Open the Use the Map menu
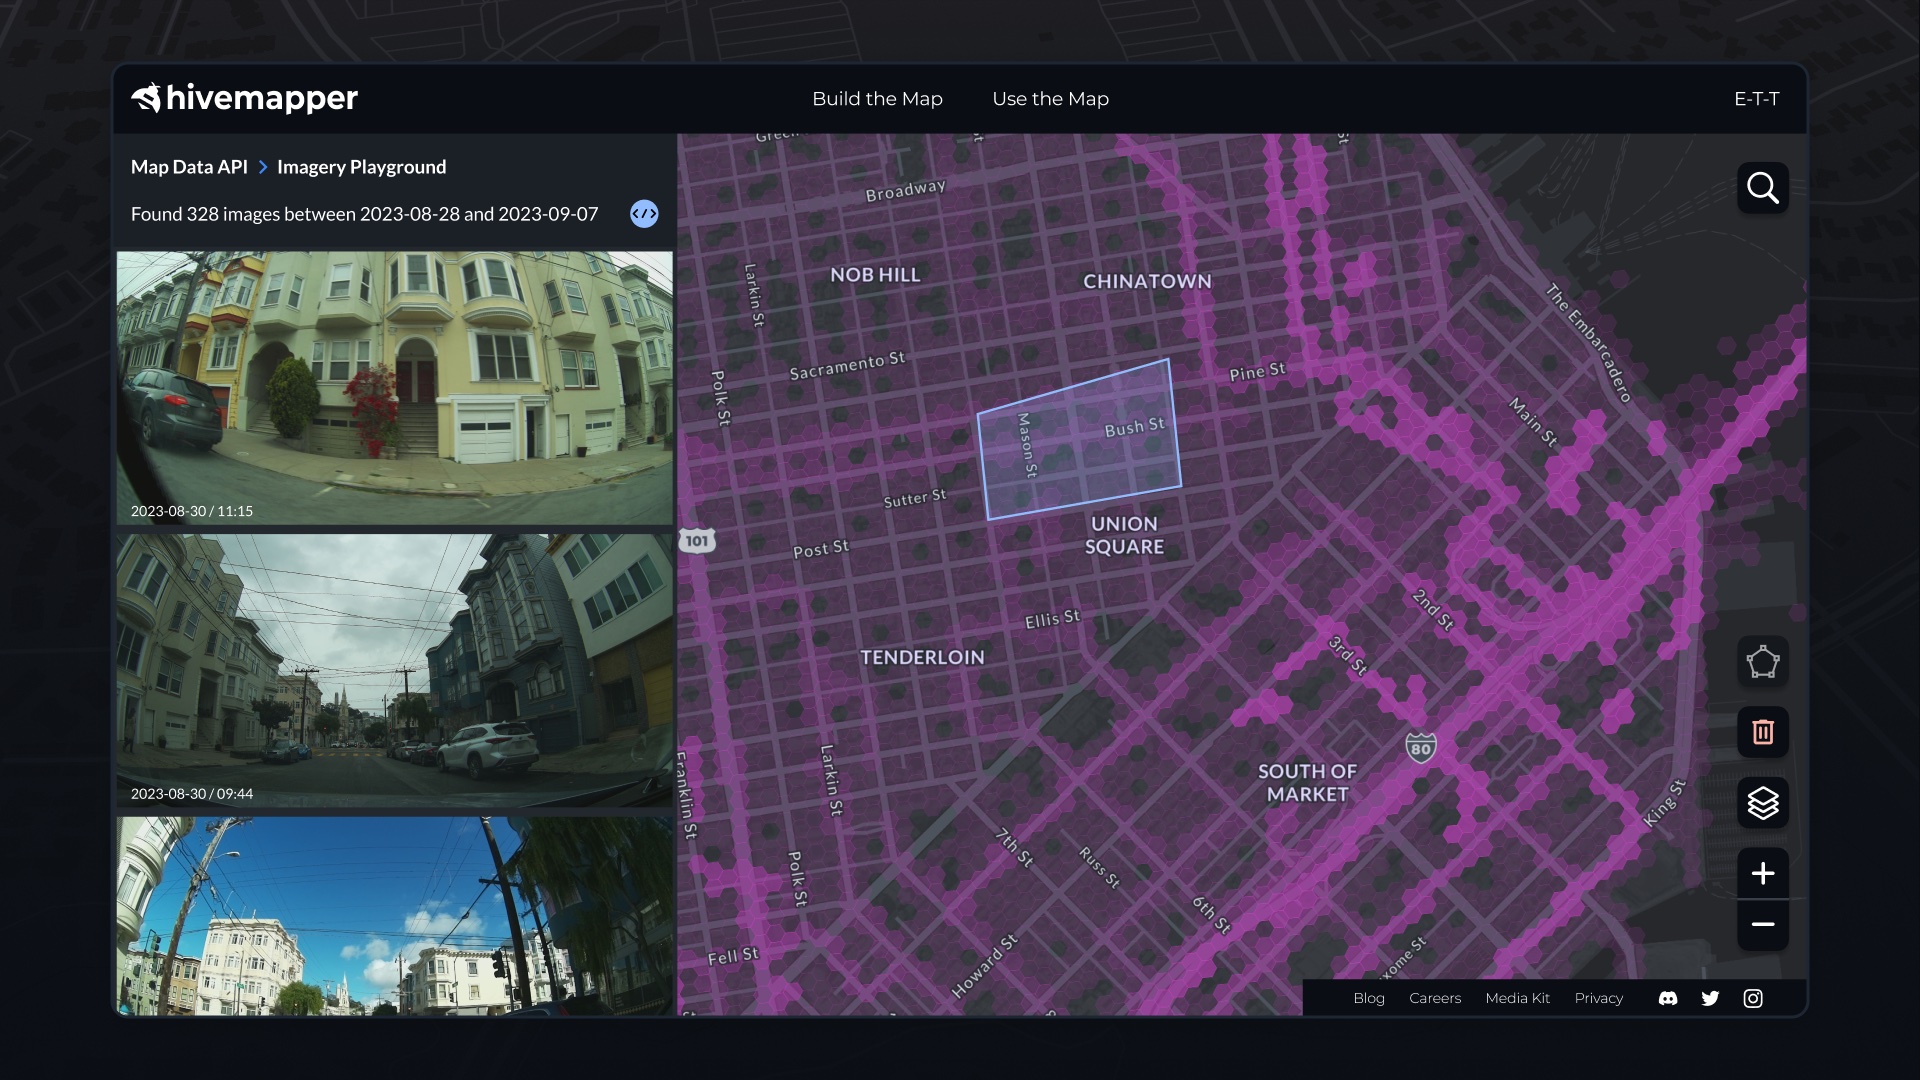 (x=1050, y=99)
